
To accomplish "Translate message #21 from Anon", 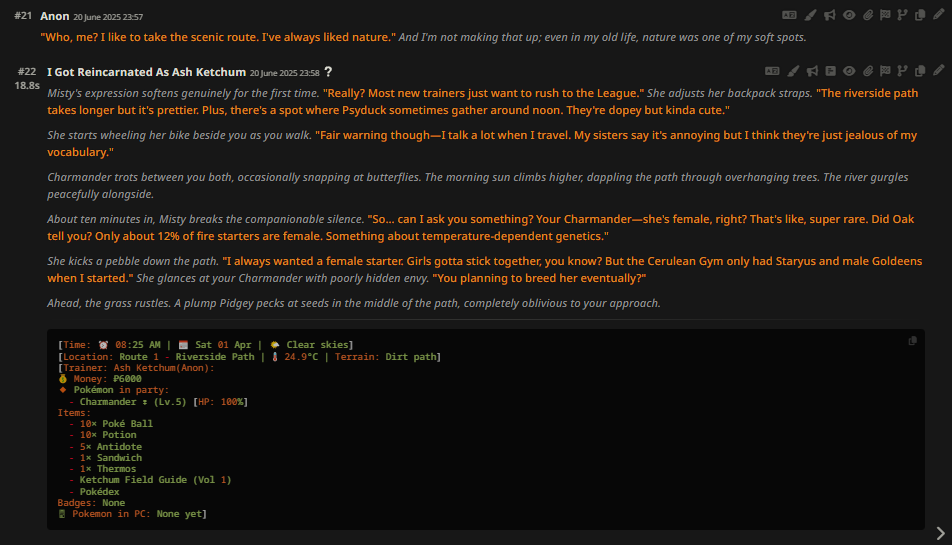I will 789,15.
